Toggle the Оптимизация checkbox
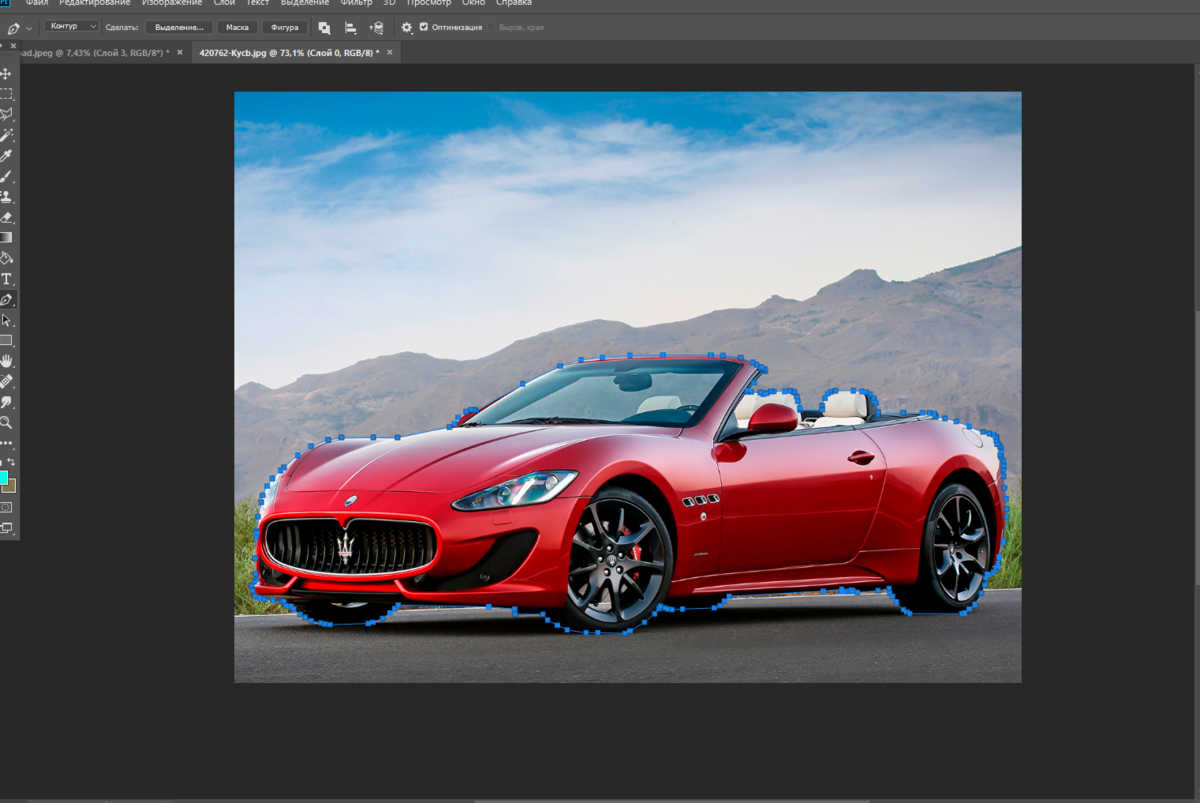Image resolution: width=1200 pixels, height=803 pixels. [424, 27]
